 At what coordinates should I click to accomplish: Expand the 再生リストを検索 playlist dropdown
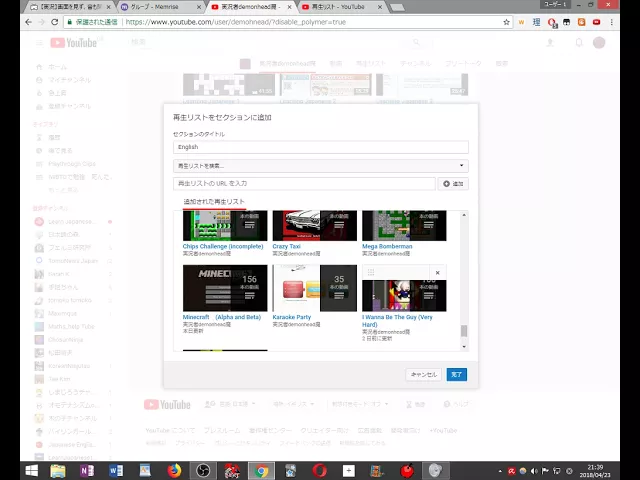[x=320, y=166]
